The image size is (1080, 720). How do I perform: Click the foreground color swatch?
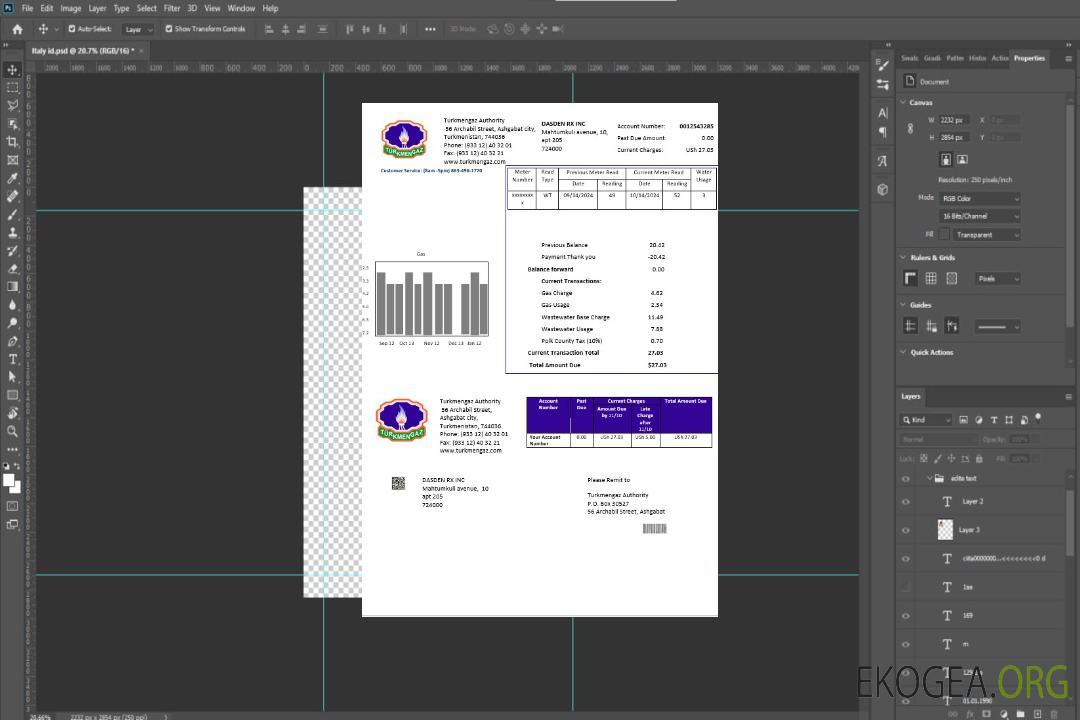[x=9, y=481]
